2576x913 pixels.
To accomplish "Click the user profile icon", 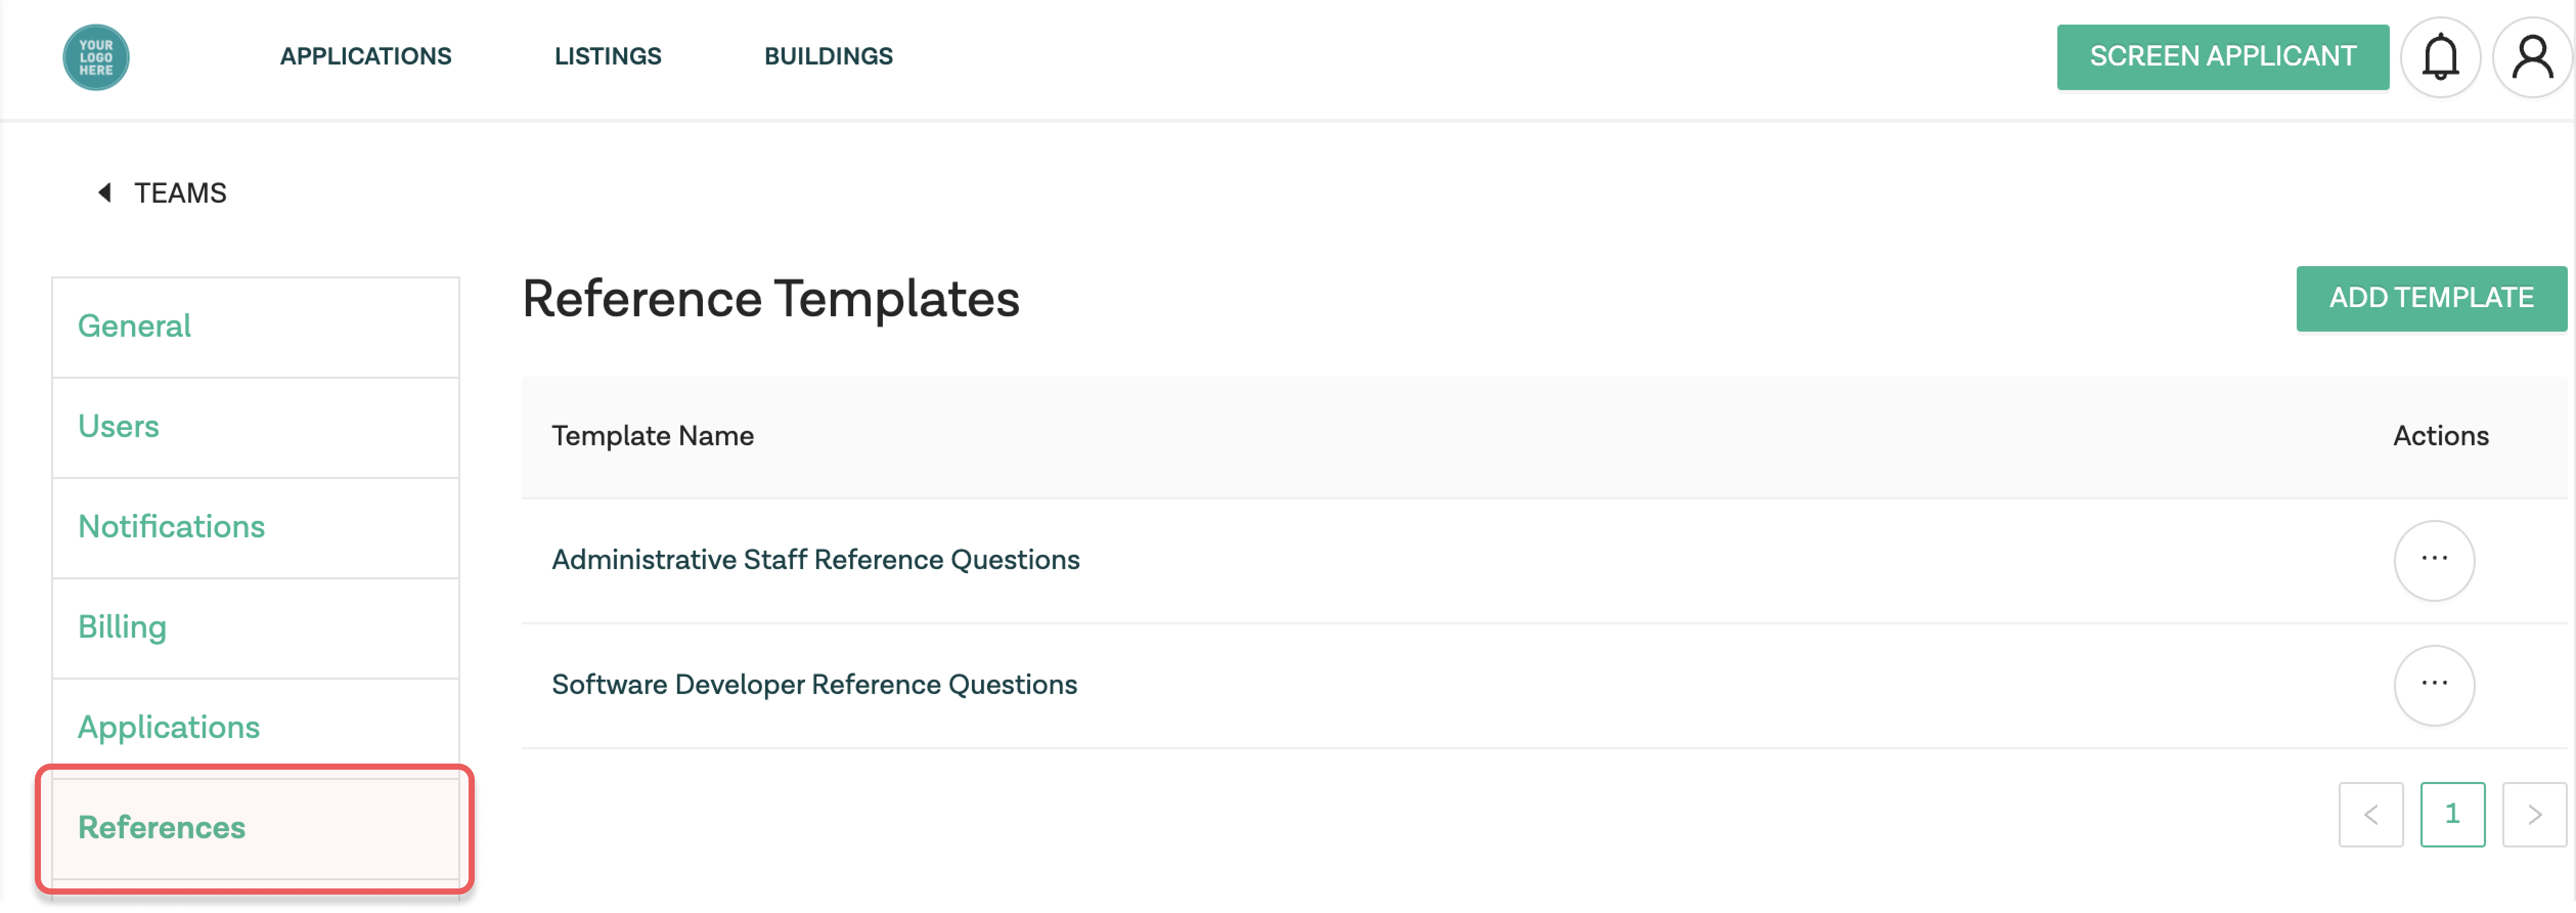I will coord(2532,57).
